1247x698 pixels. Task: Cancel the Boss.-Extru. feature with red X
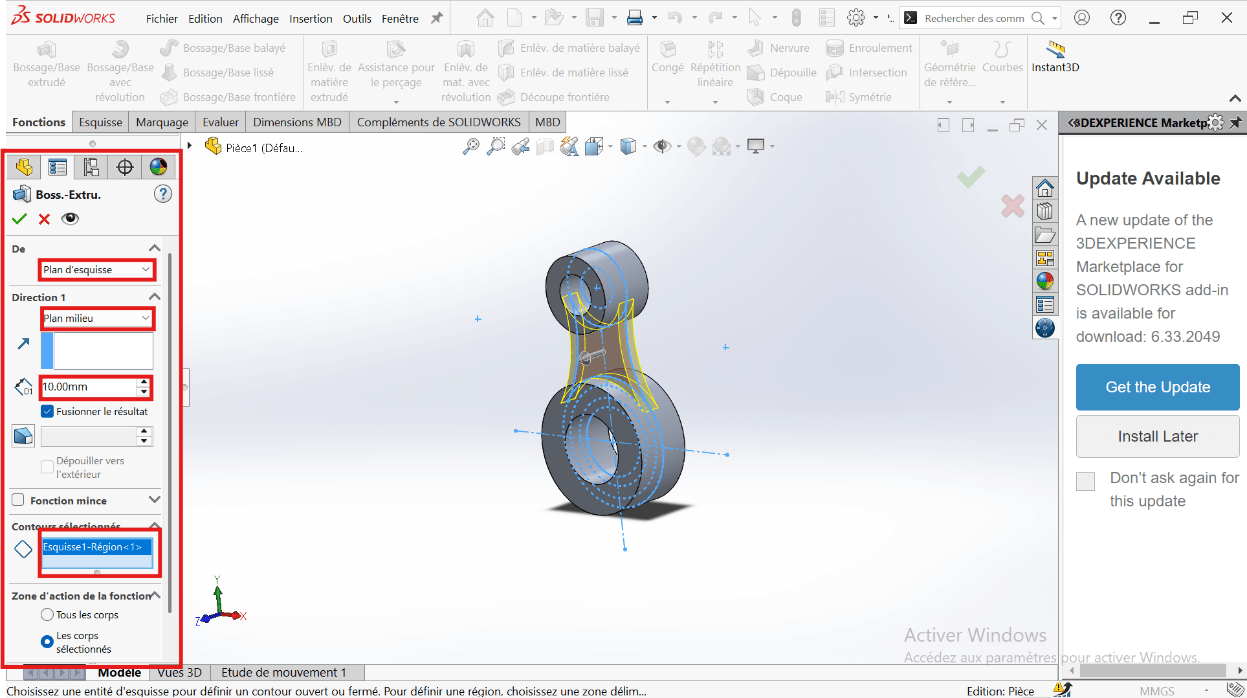[x=44, y=219]
